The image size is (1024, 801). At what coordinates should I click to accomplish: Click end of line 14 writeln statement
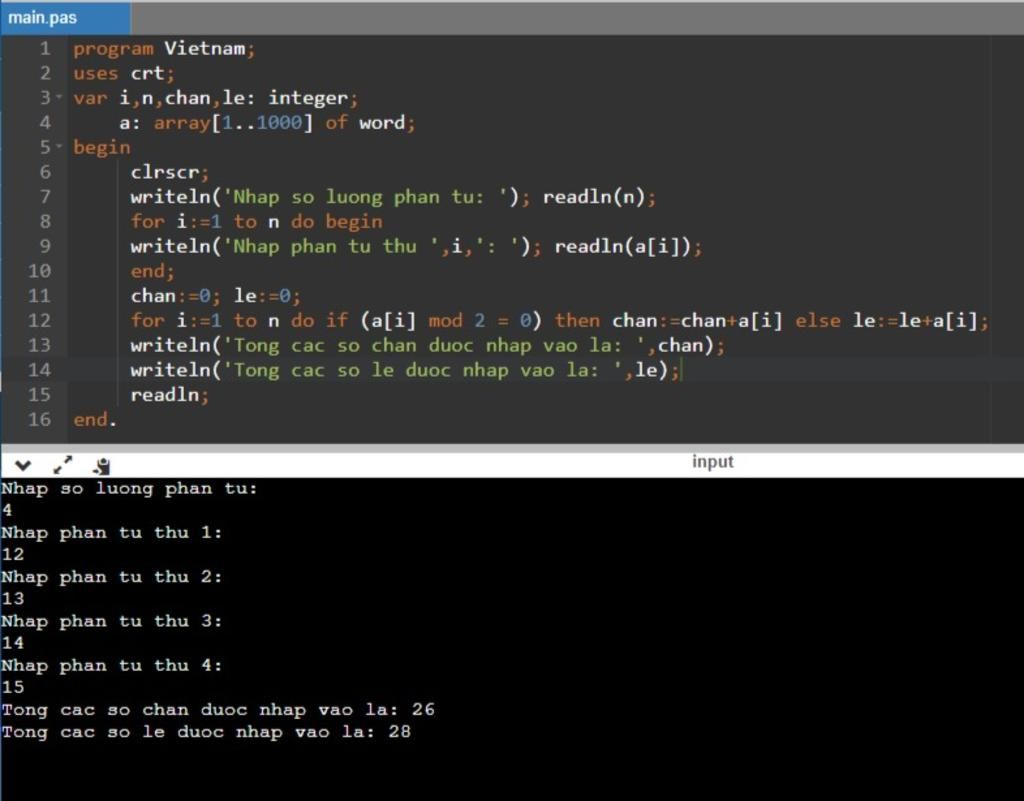tap(680, 371)
